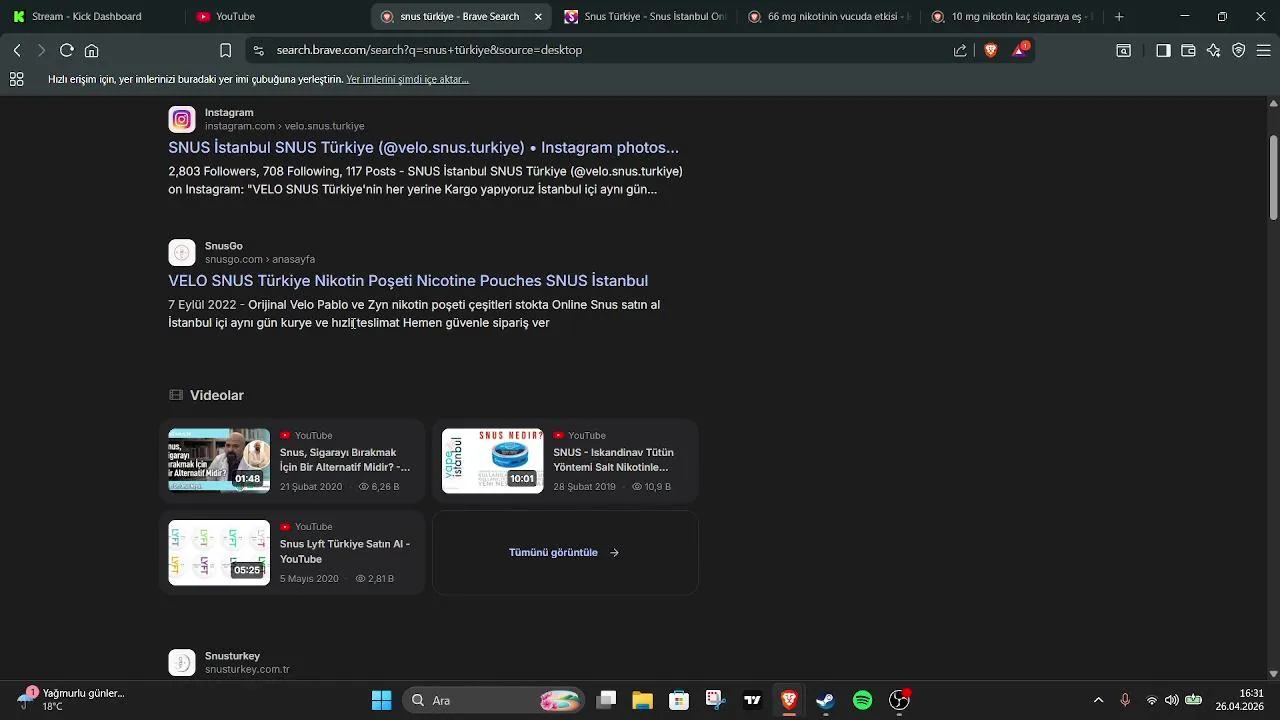The image size is (1280, 720).
Task: Click scrollbar down arrow
Action: tap(1273, 673)
